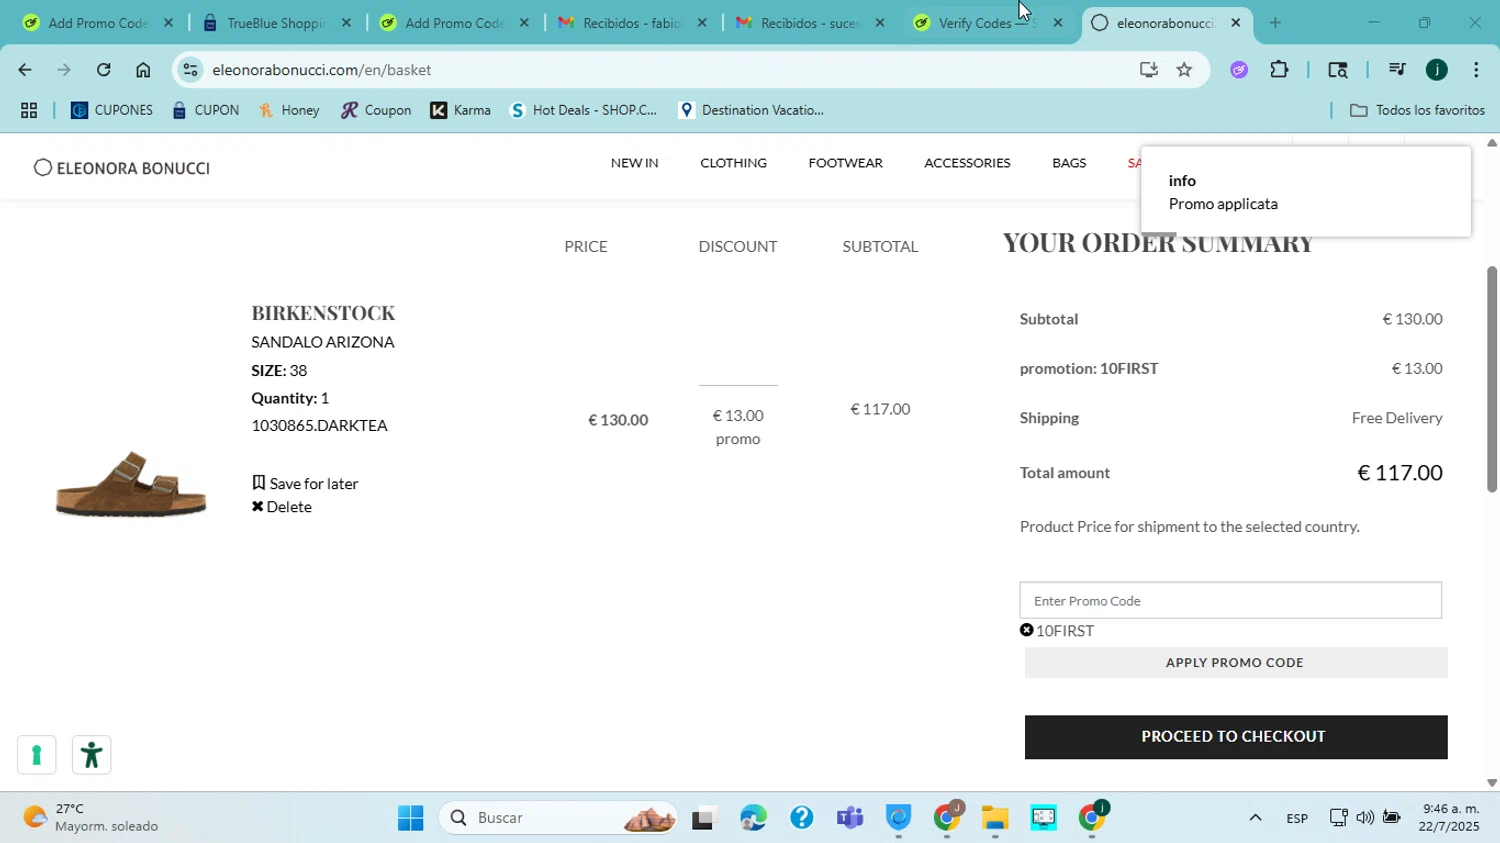1500x843 pixels.
Task: Click the browser address bar URL
Action: coord(321,70)
